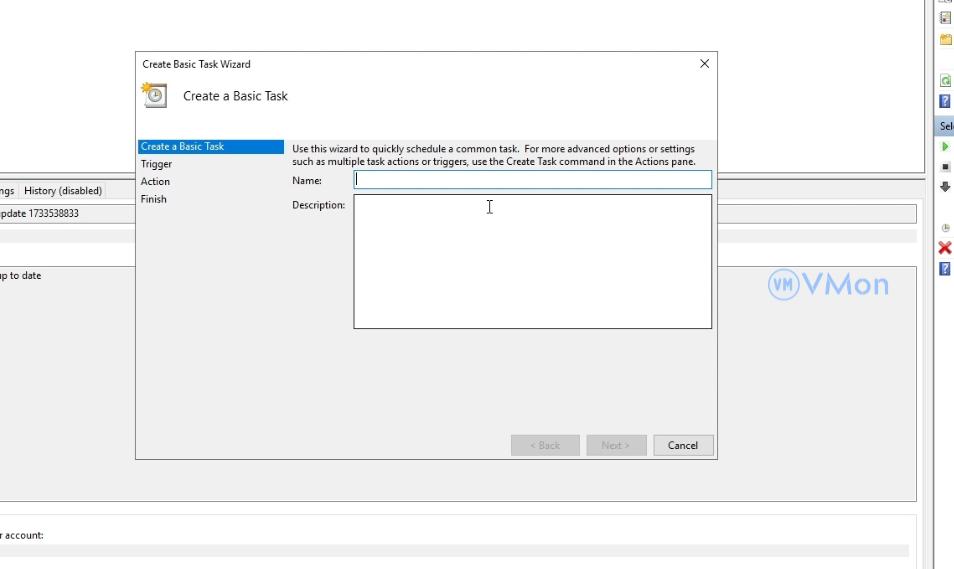Select the Finish step in wizard sidebar
The height and width of the screenshot is (569, 954).
click(154, 199)
